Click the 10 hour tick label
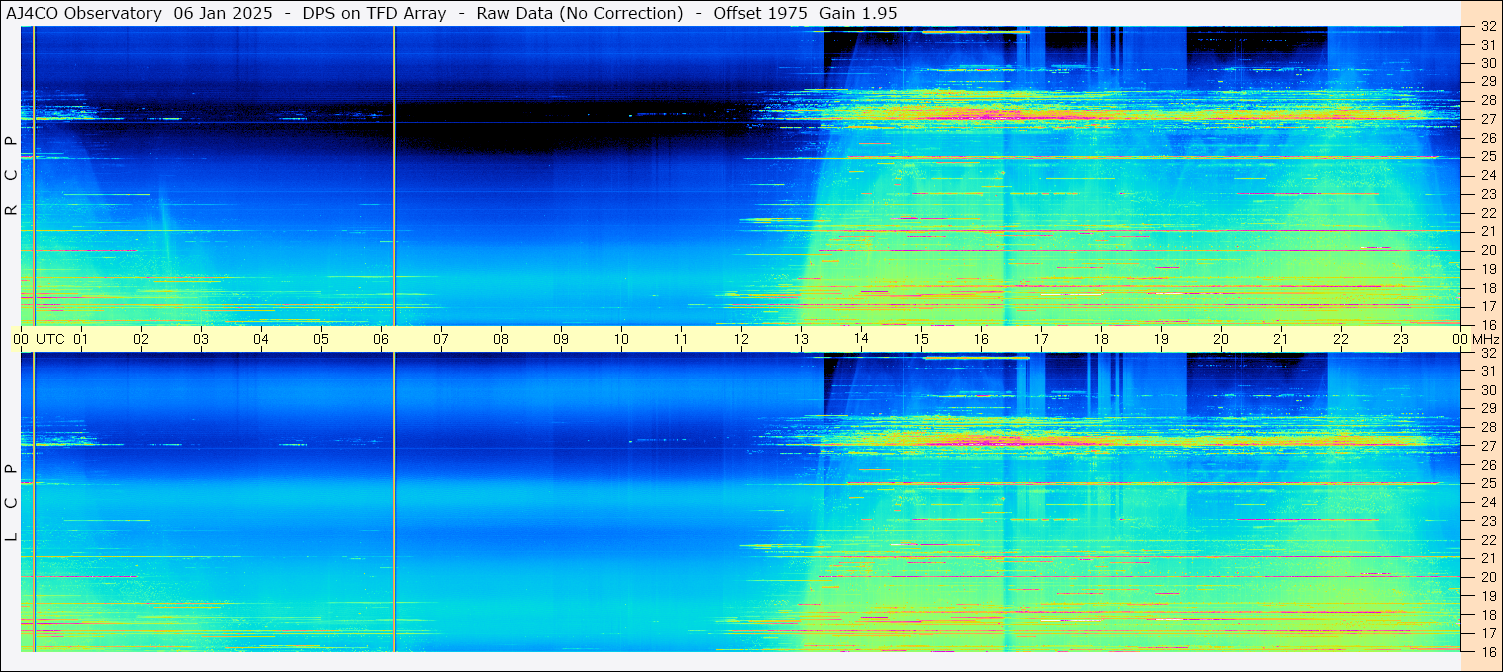Image resolution: width=1503 pixels, height=672 pixels. click(621, 339)
